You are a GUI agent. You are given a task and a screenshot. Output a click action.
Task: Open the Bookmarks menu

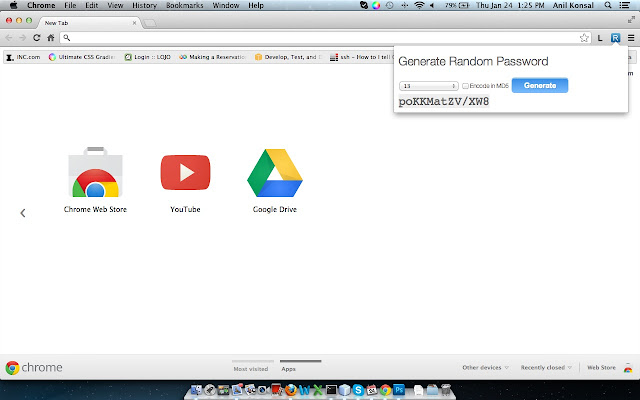(x=184, y=5)
